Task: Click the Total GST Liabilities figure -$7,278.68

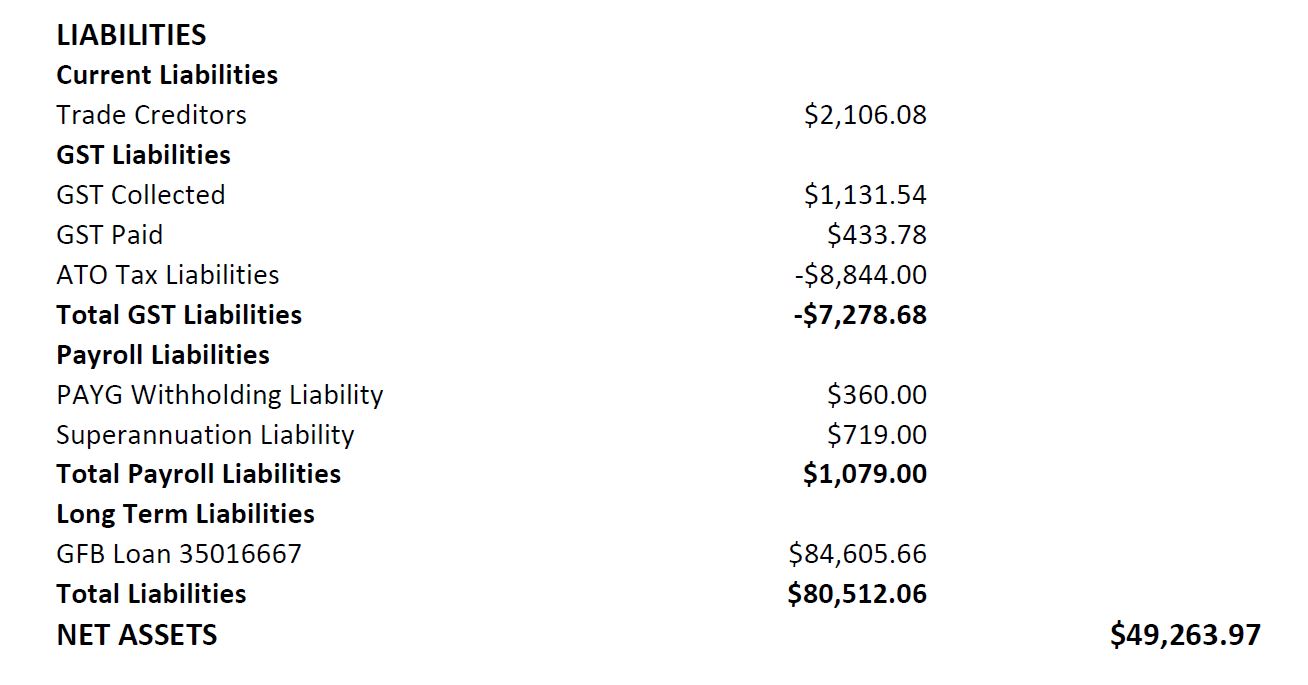Action: [x=860, y=315]
